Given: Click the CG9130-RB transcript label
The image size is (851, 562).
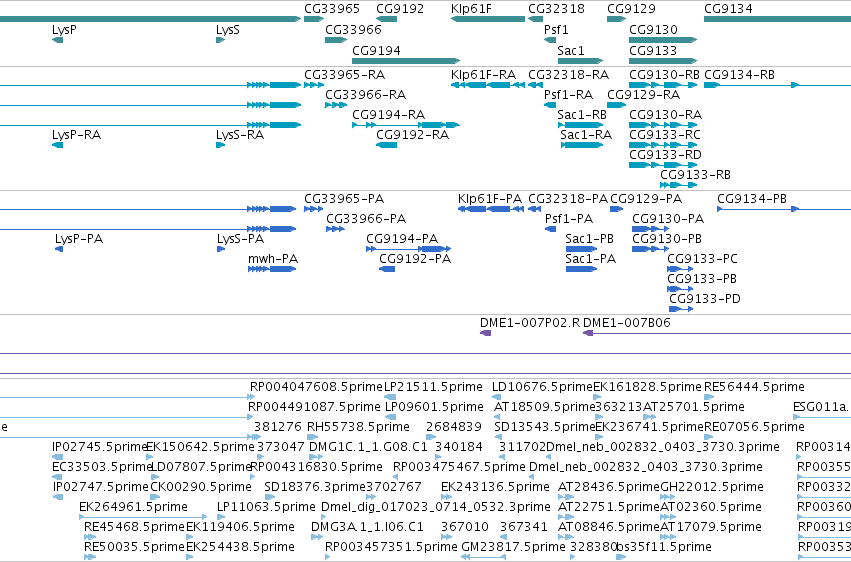Looking at the screenshot, I should (x=664, y=74).
